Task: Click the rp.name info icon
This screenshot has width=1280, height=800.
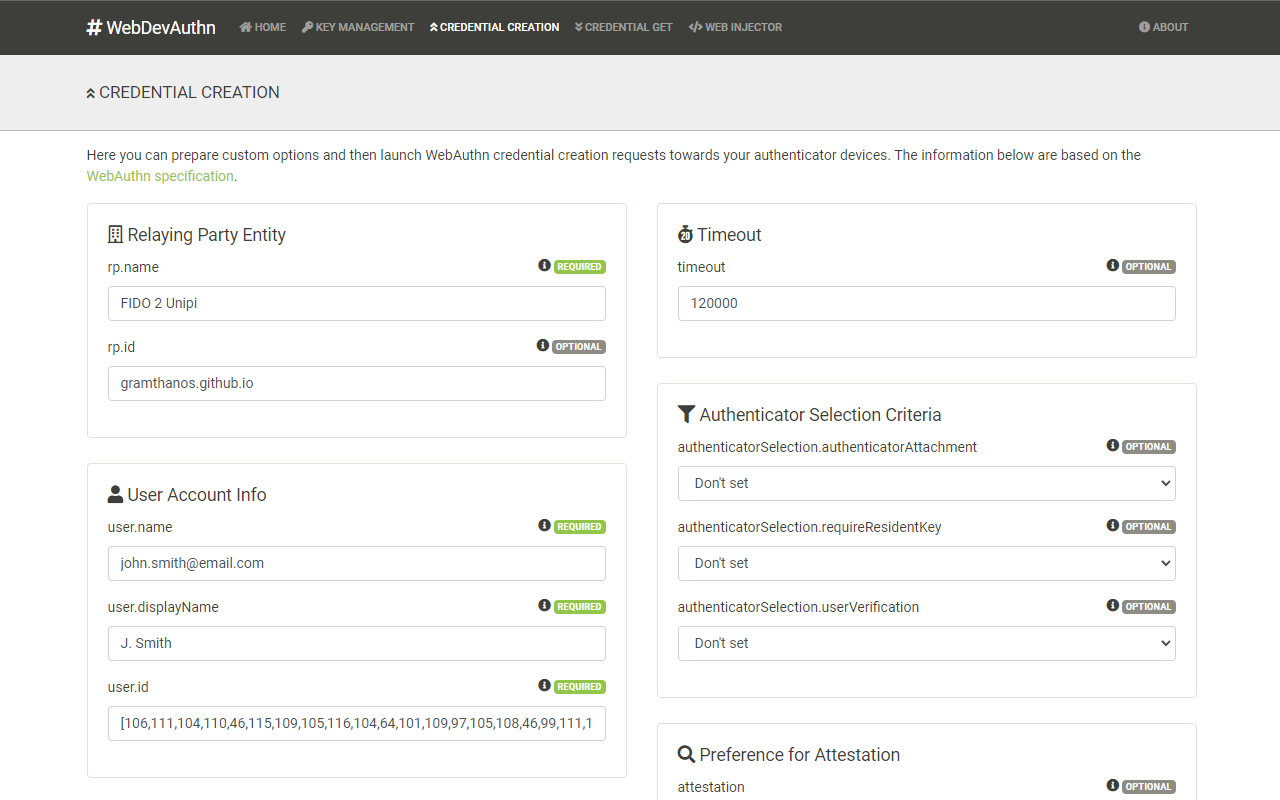Action: coord(544,266)
